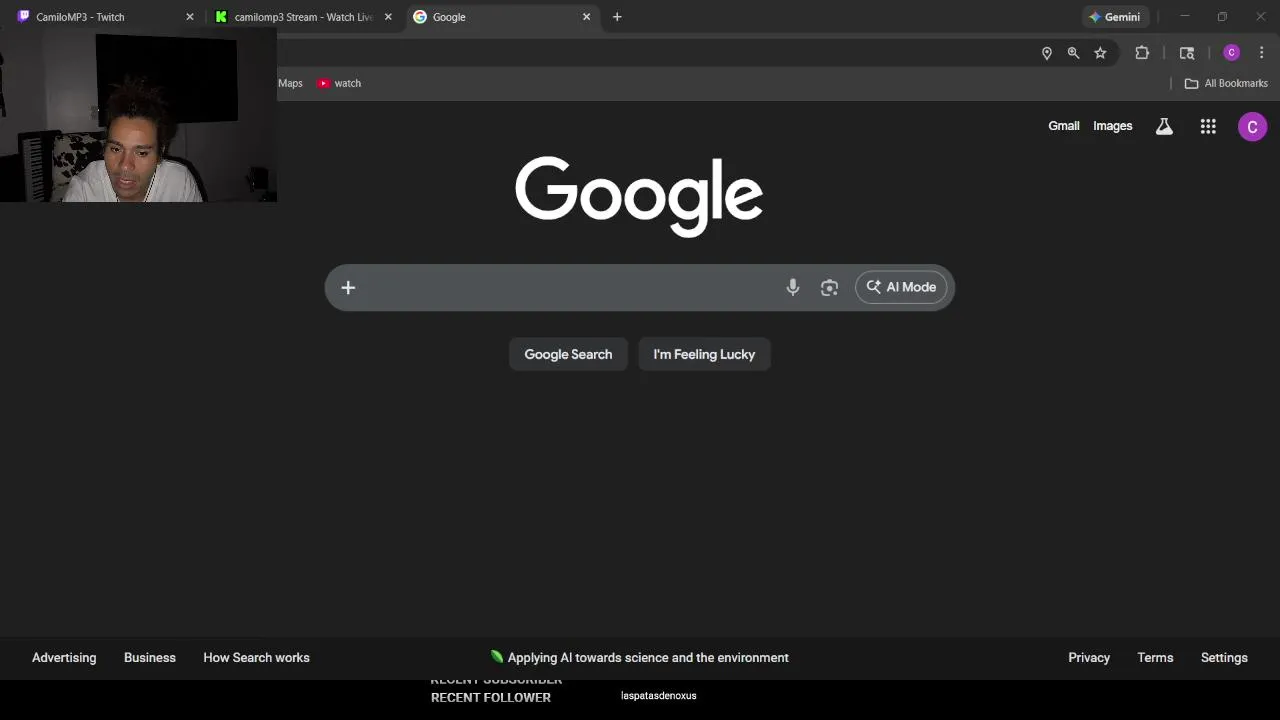Click the Google Search button
Viewport: 1280px width, 720px height.
tap(568, 354)
